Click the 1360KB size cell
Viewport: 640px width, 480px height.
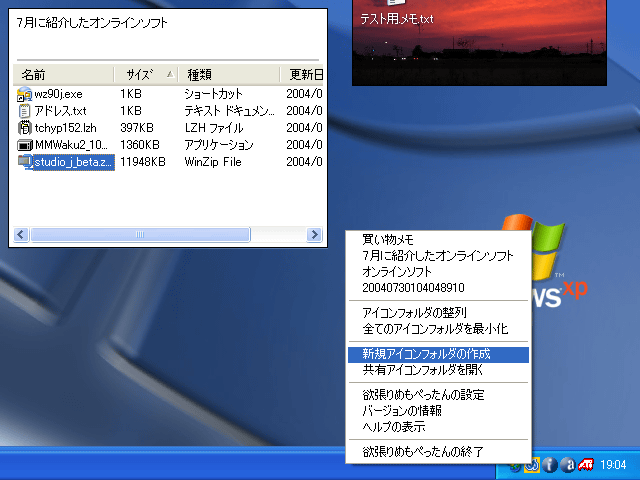[x=140, y=145]
